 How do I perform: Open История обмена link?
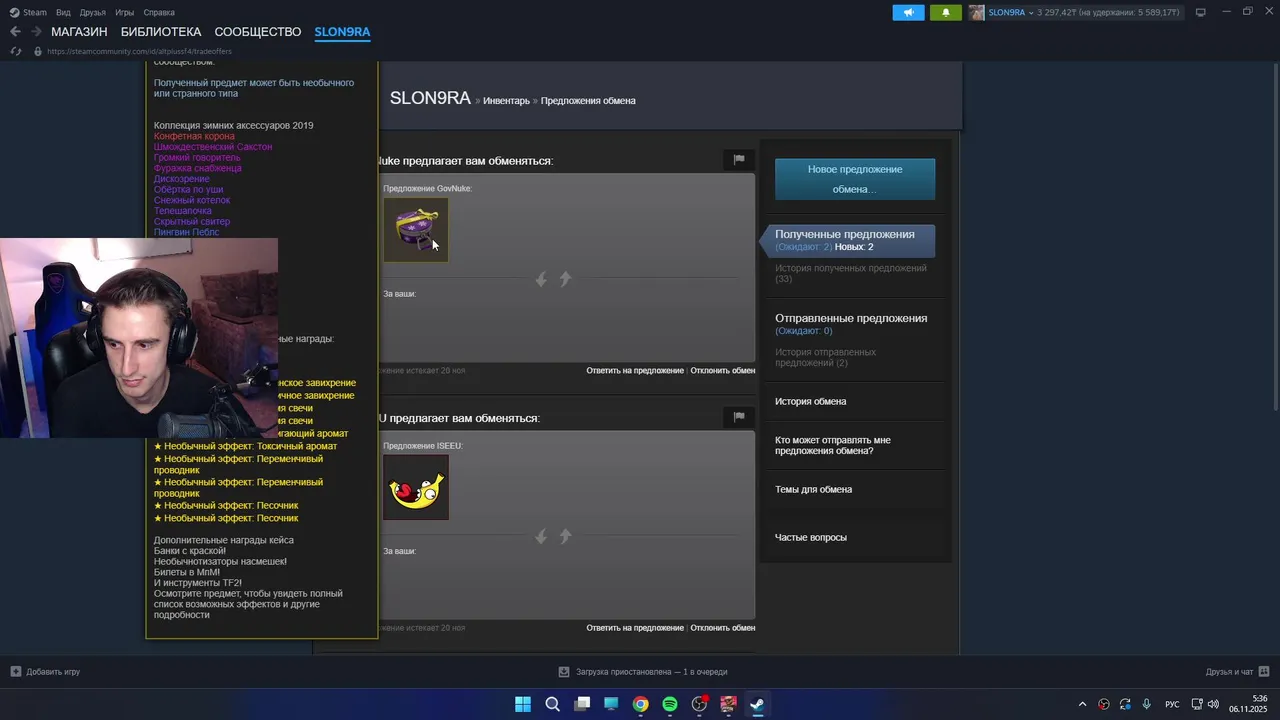(x=811, y=401)
